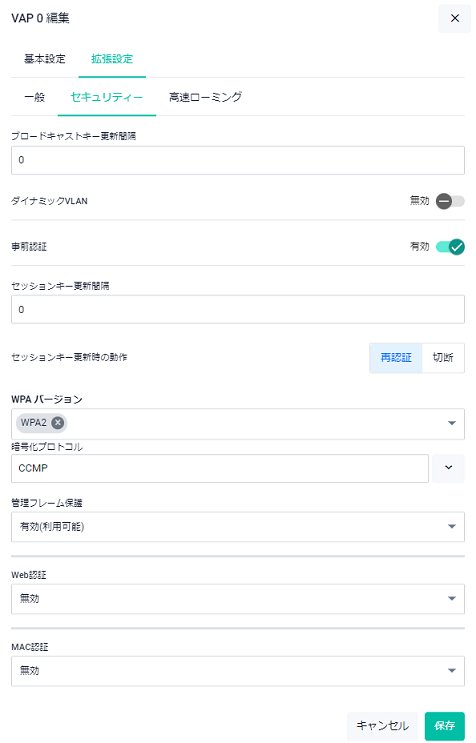
Task: Toggle the ダイナミックVLAN switch
Action: pos(450,201)
